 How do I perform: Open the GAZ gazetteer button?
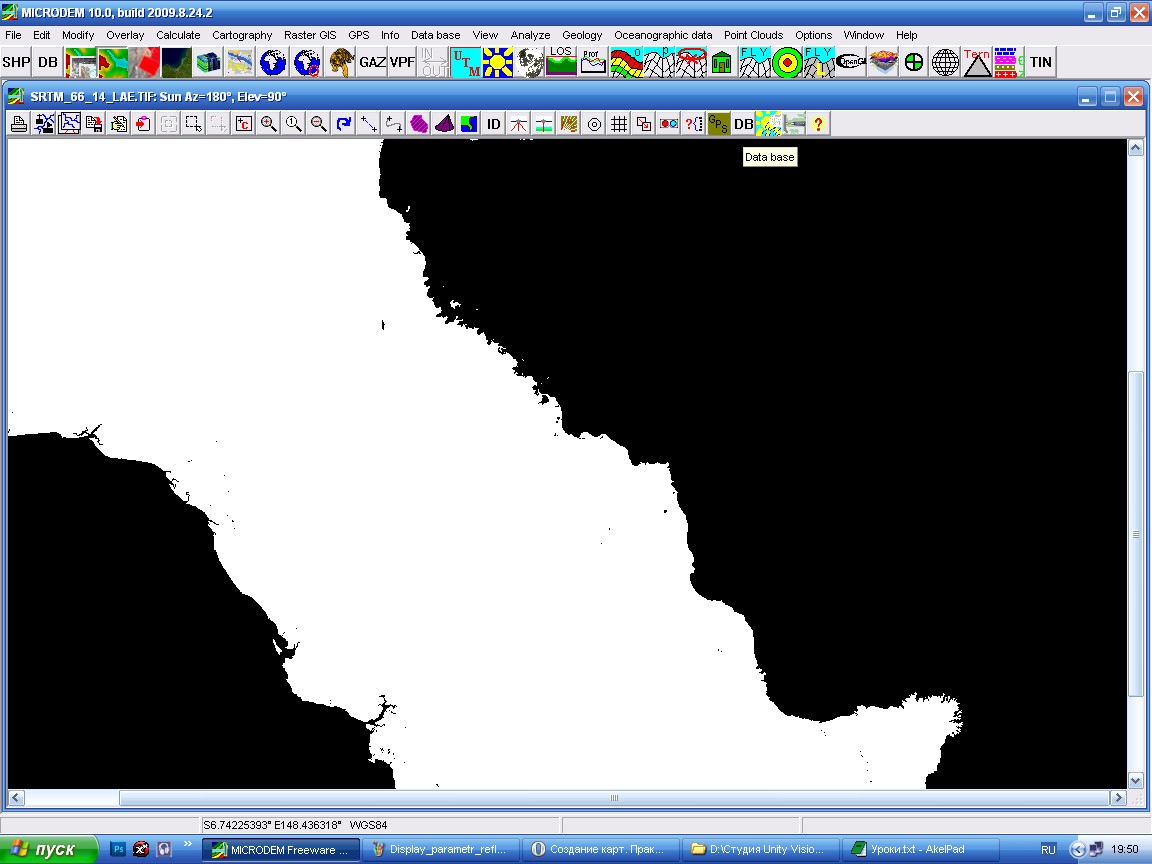point(372,62)
